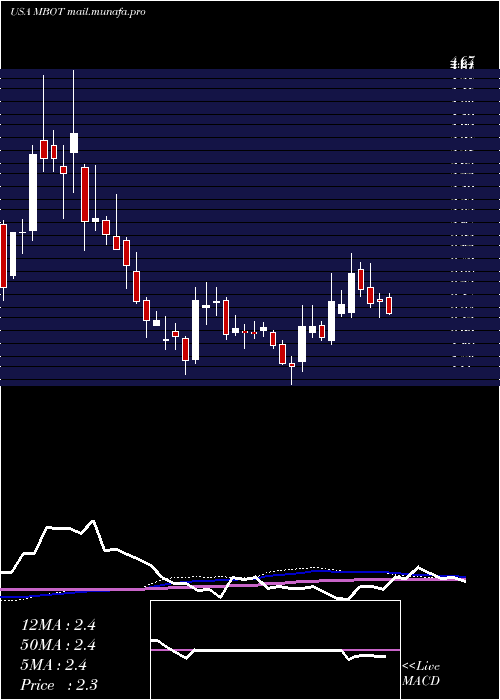
Task: Click the '<<Live MACD' label
Action: tap(421, 674)
